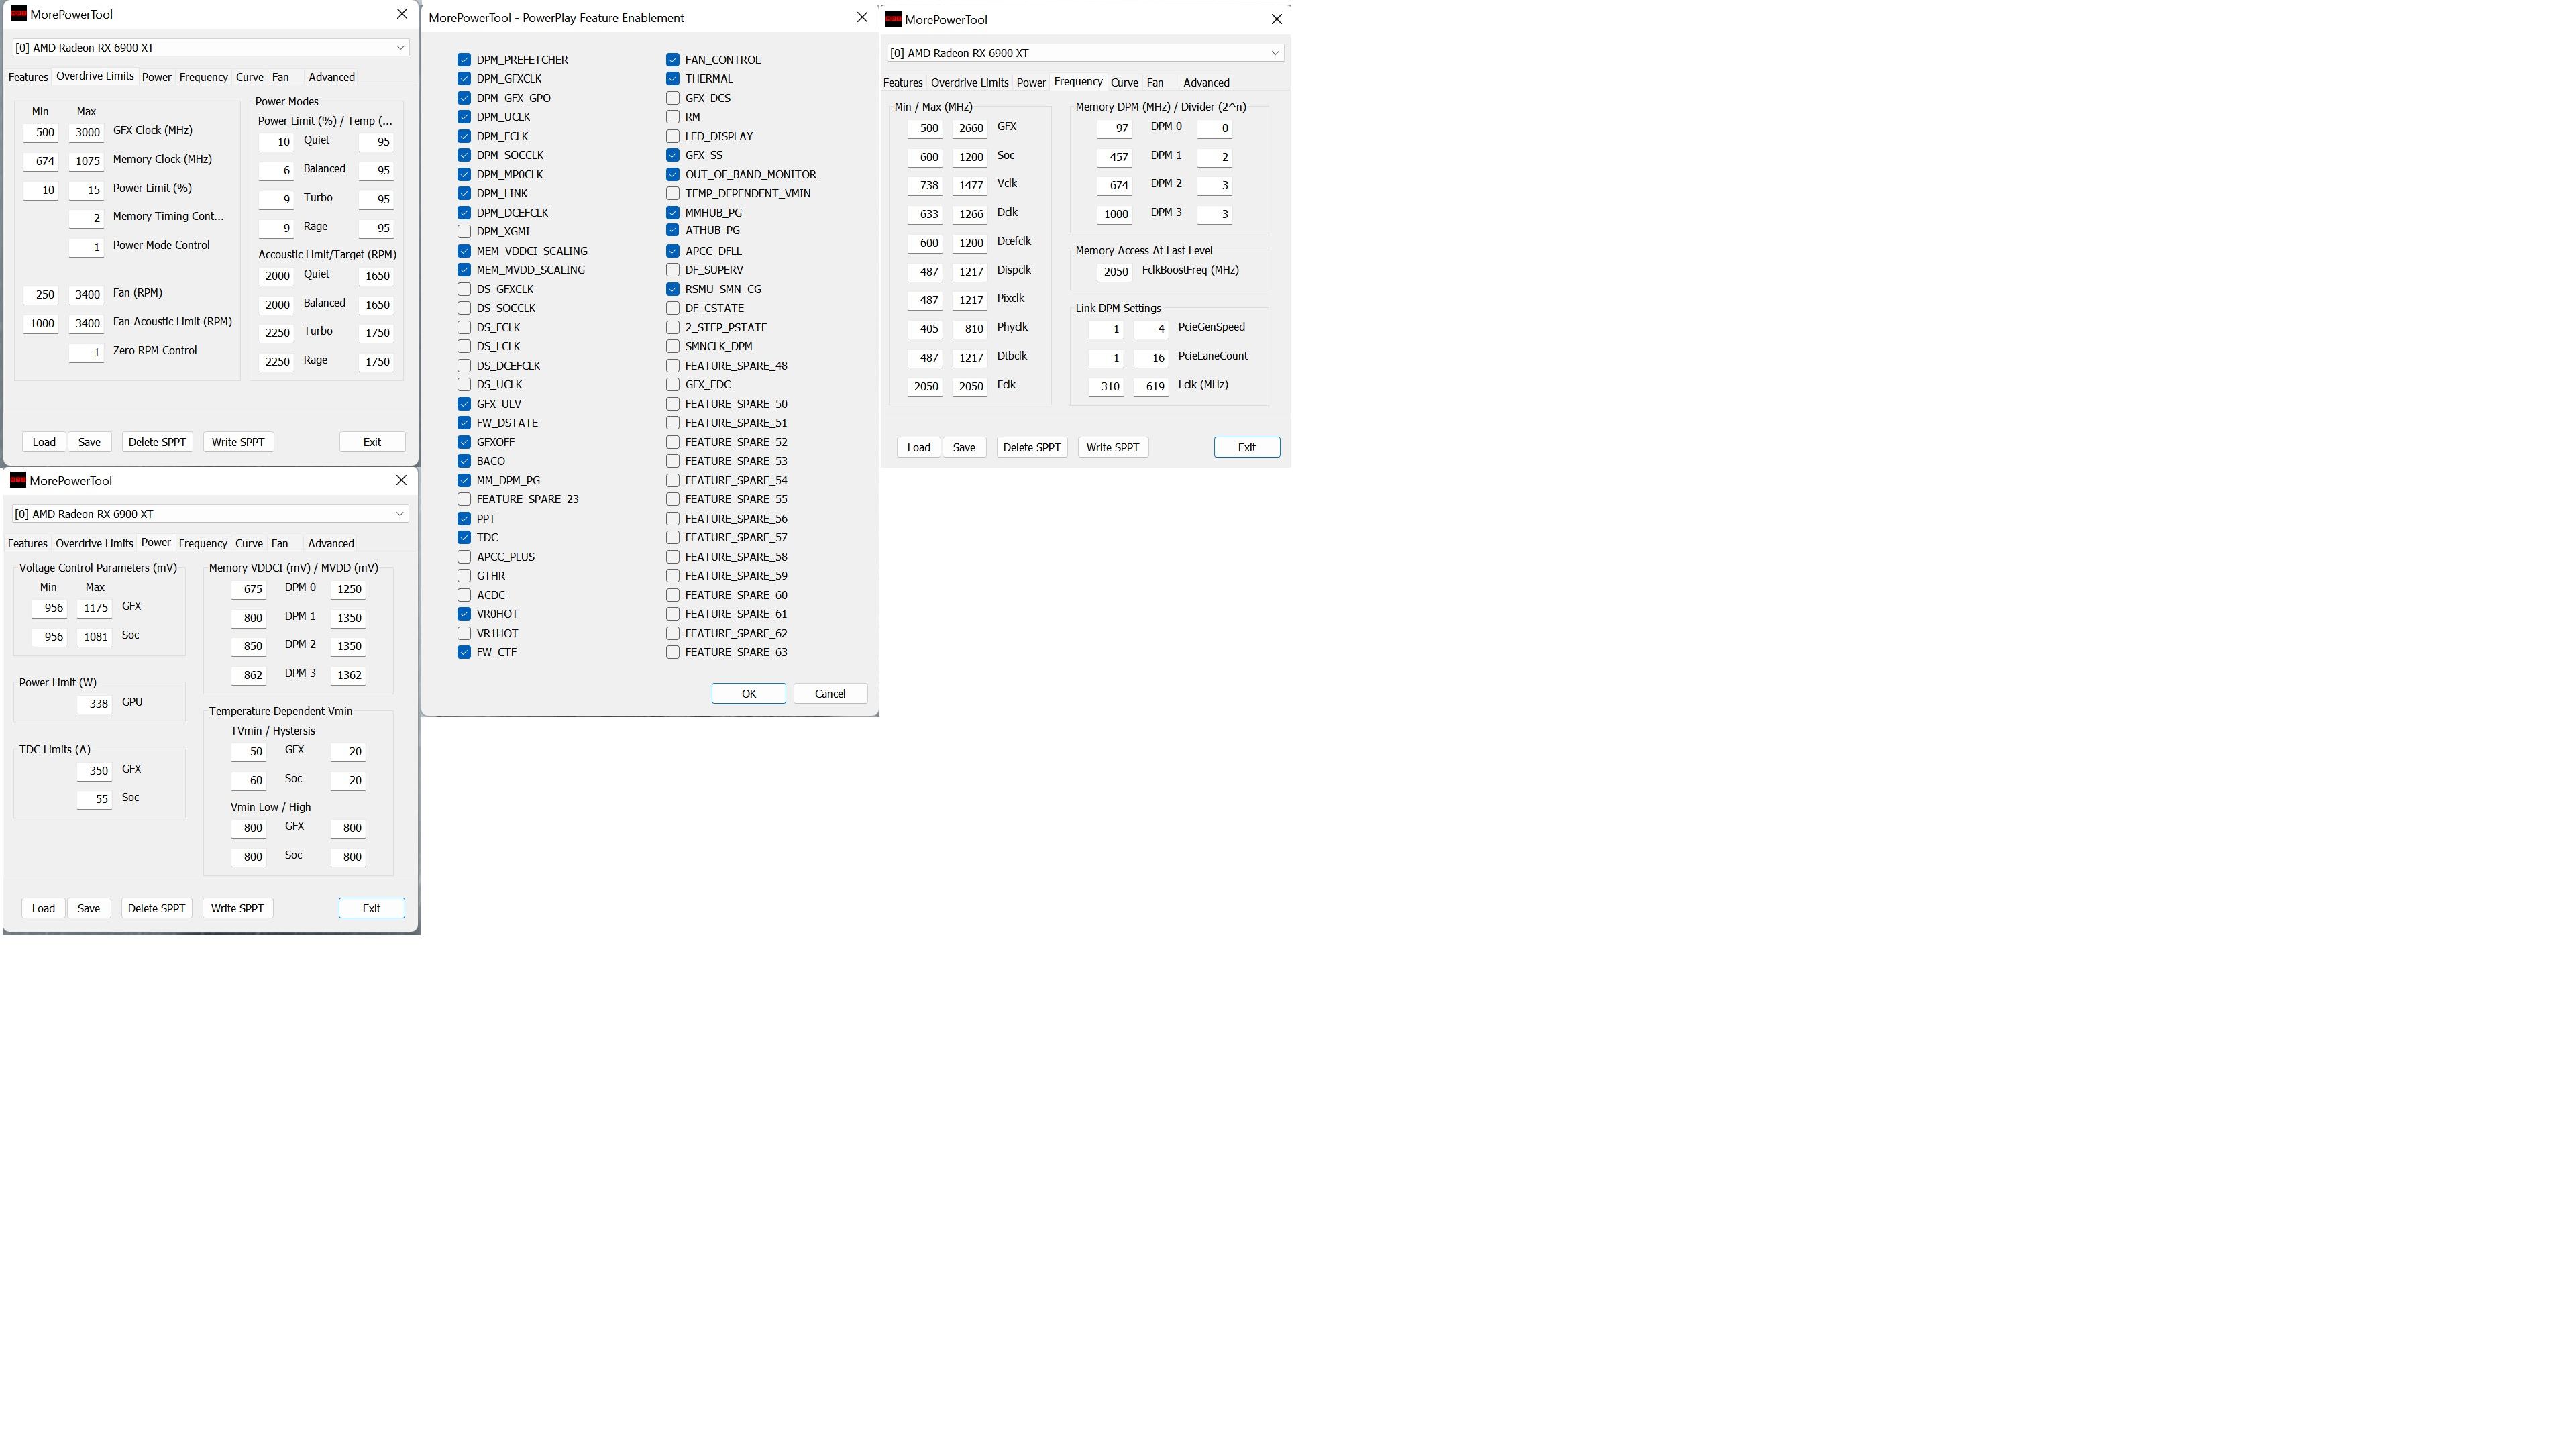Uncheck DPM_PREFETCHER feature

[x=464, y=59]
